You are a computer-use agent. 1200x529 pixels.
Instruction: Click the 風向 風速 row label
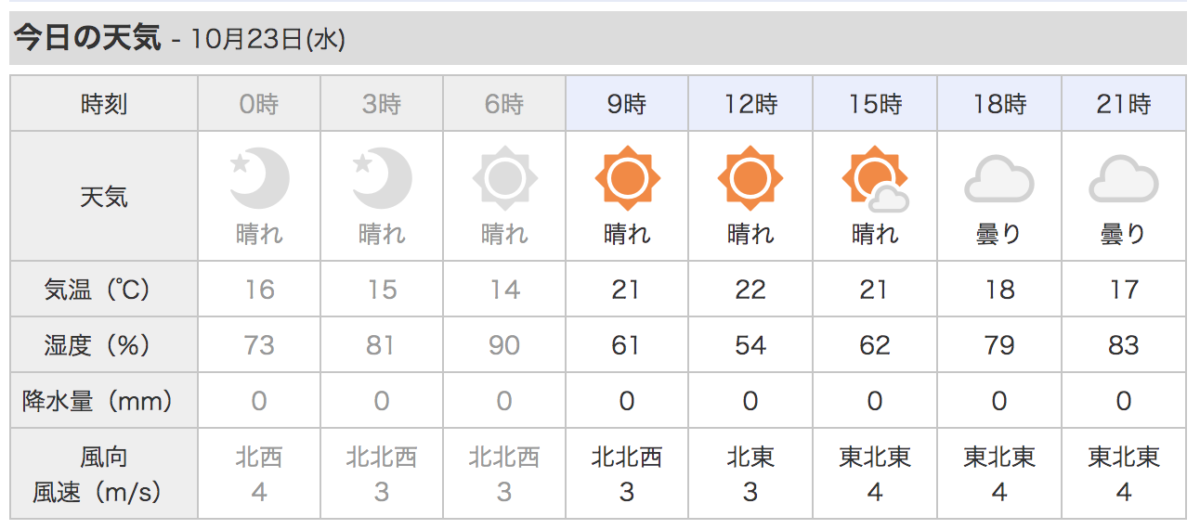(104, 474)
